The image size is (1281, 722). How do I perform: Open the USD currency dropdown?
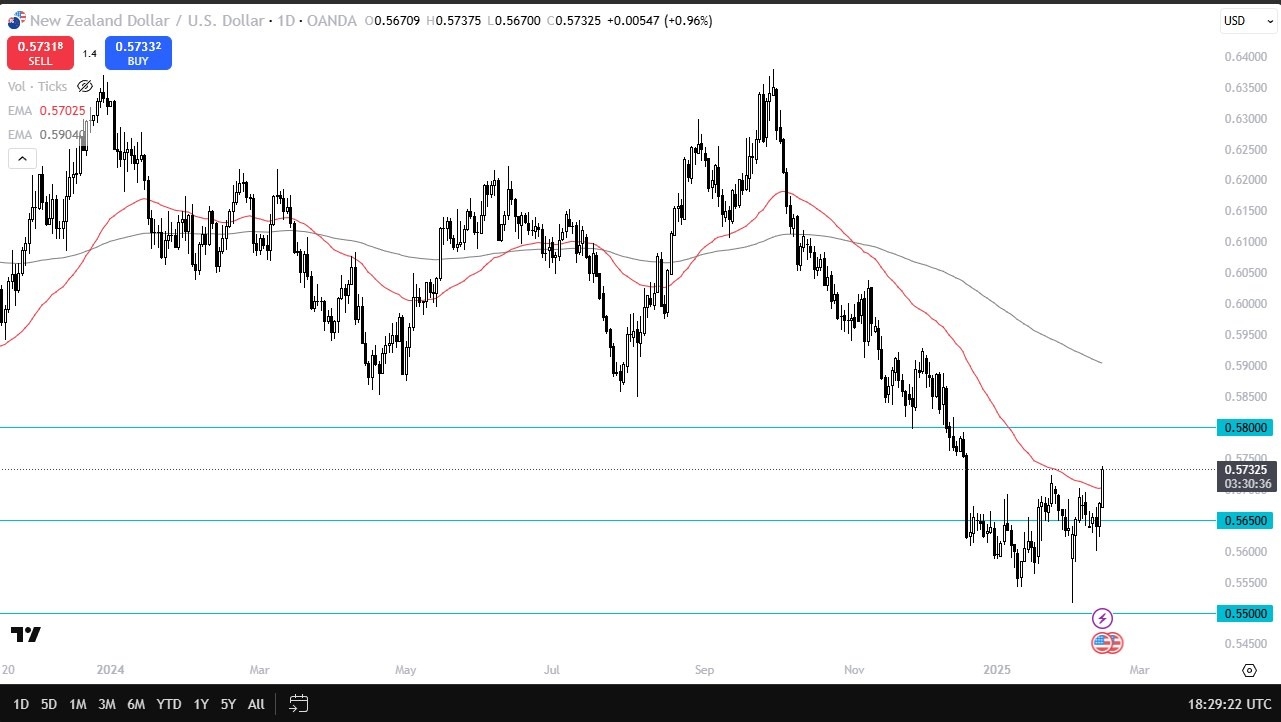click(x=1248, y=21)
